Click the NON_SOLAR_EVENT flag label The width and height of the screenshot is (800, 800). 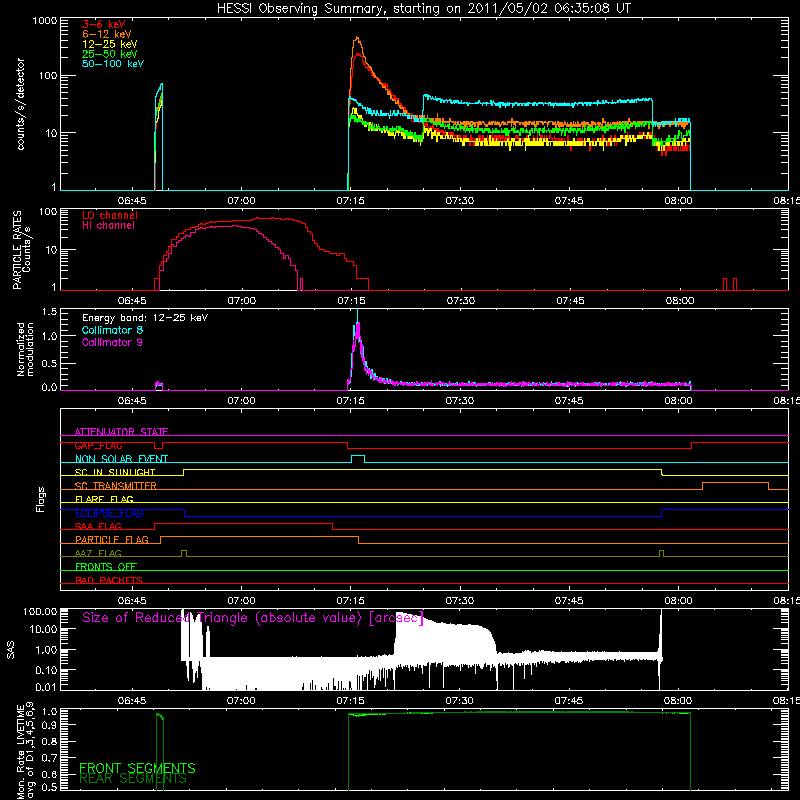121,459
